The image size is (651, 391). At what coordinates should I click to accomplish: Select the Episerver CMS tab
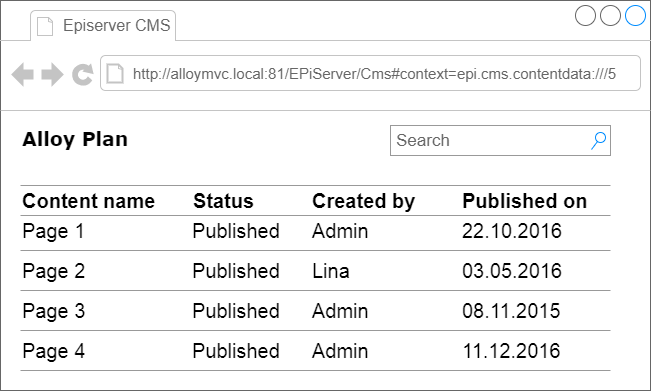click(x=103, y=26)
